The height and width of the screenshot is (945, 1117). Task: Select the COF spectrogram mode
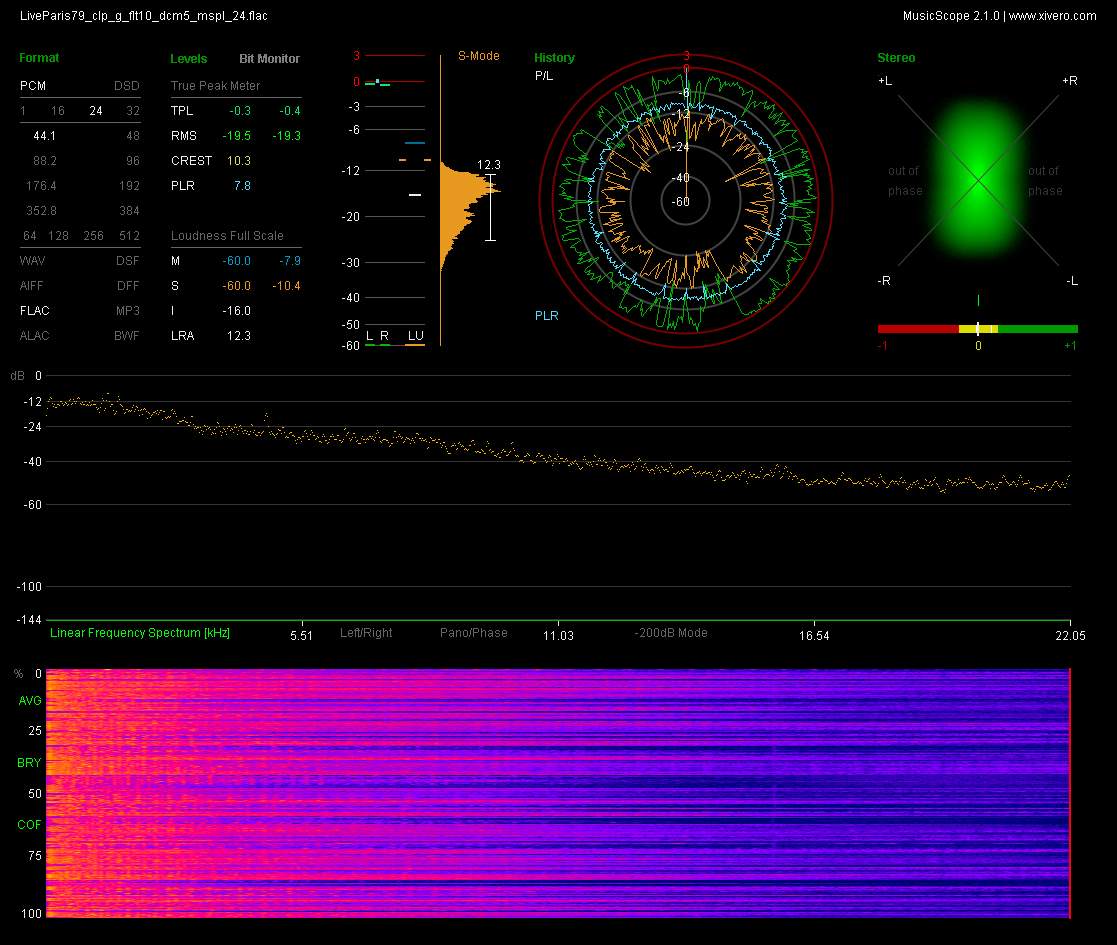[x=29, y=825]
